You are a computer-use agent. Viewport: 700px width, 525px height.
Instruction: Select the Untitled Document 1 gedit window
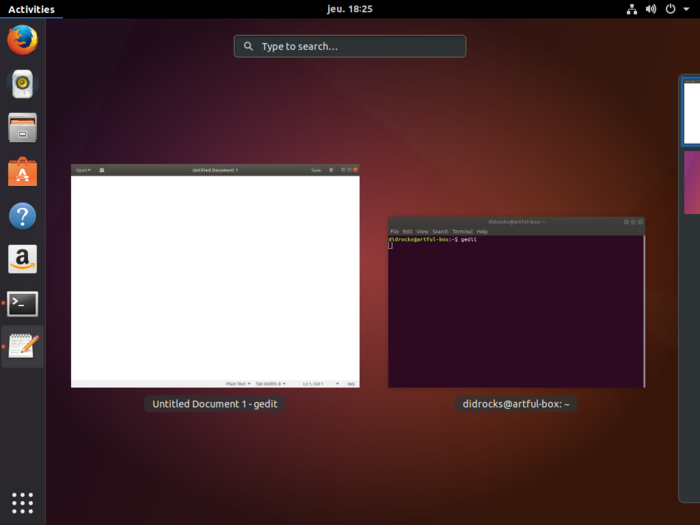(215, 276)
